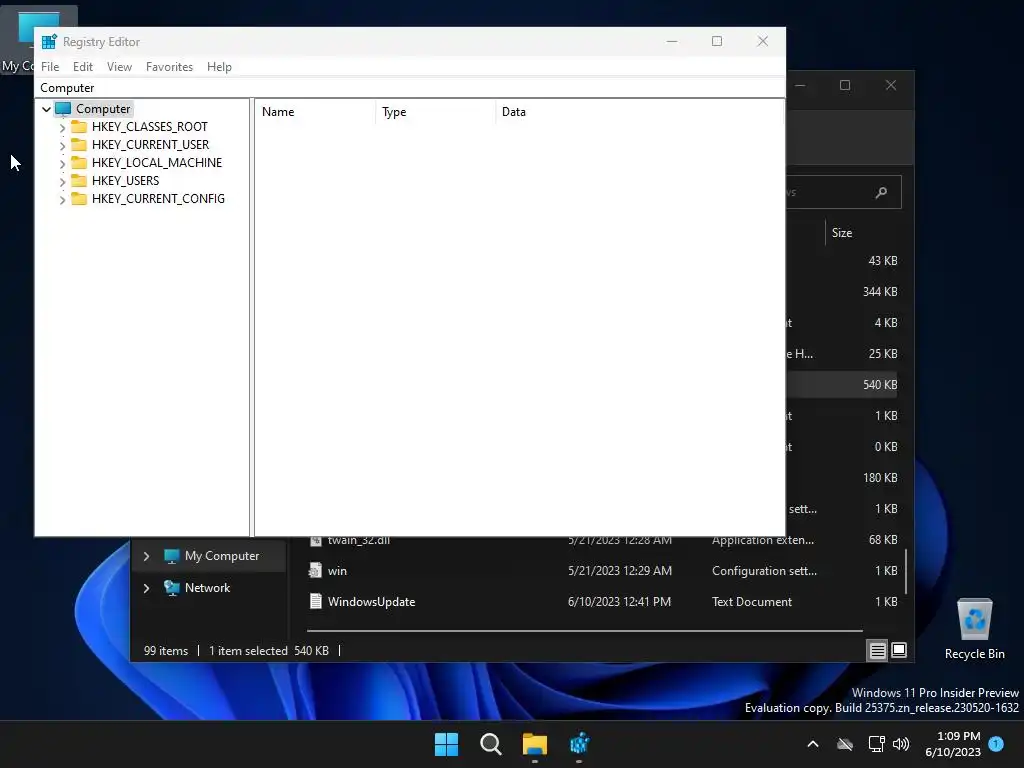Screen dimensions: 1024x768
Task: Click the Name column header
Action: (x=315, y=112)
